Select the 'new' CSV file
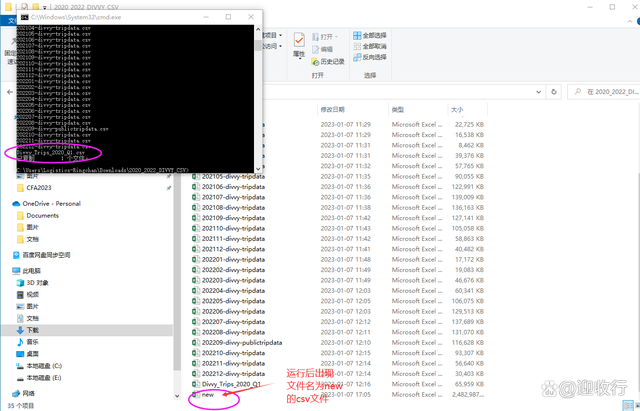Screen dimensions: 640x411 click(208, 395)
